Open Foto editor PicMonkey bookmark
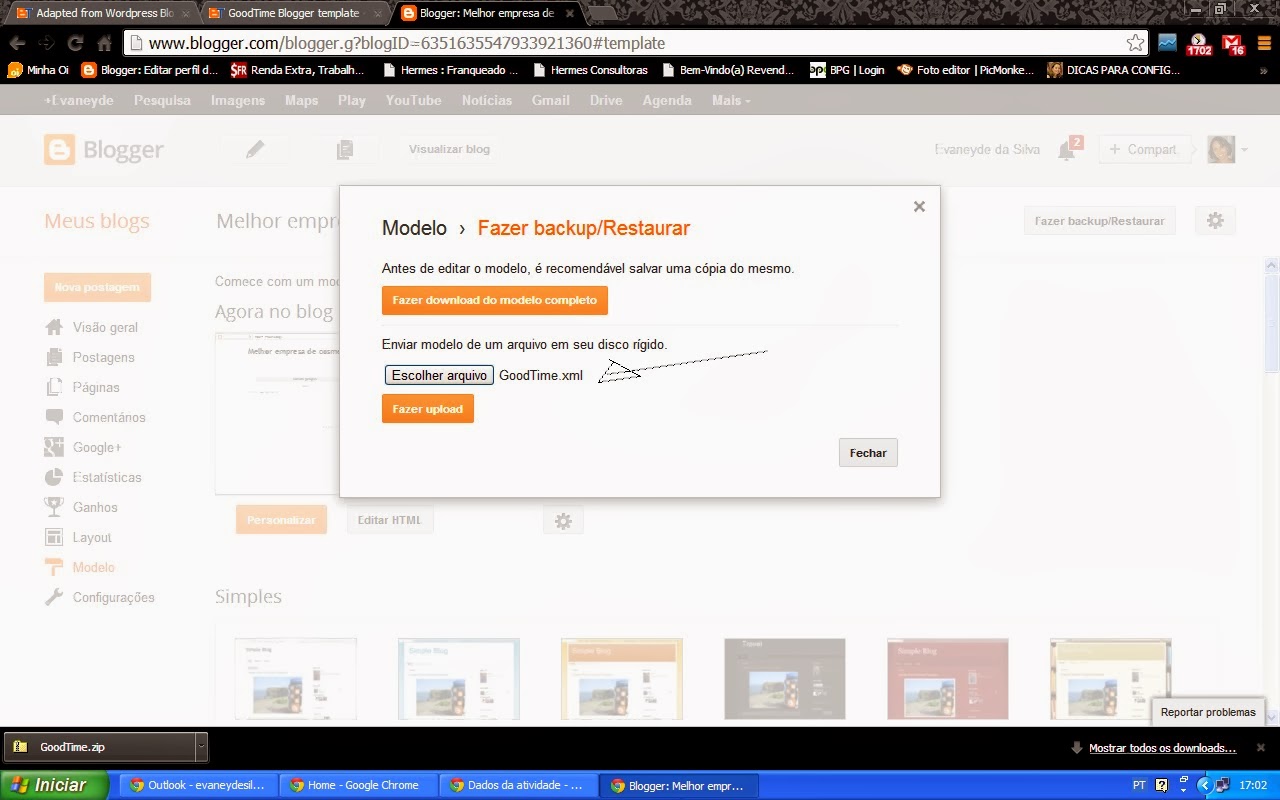Viewport: 1280px width, 800px height. tap(964, 70)
